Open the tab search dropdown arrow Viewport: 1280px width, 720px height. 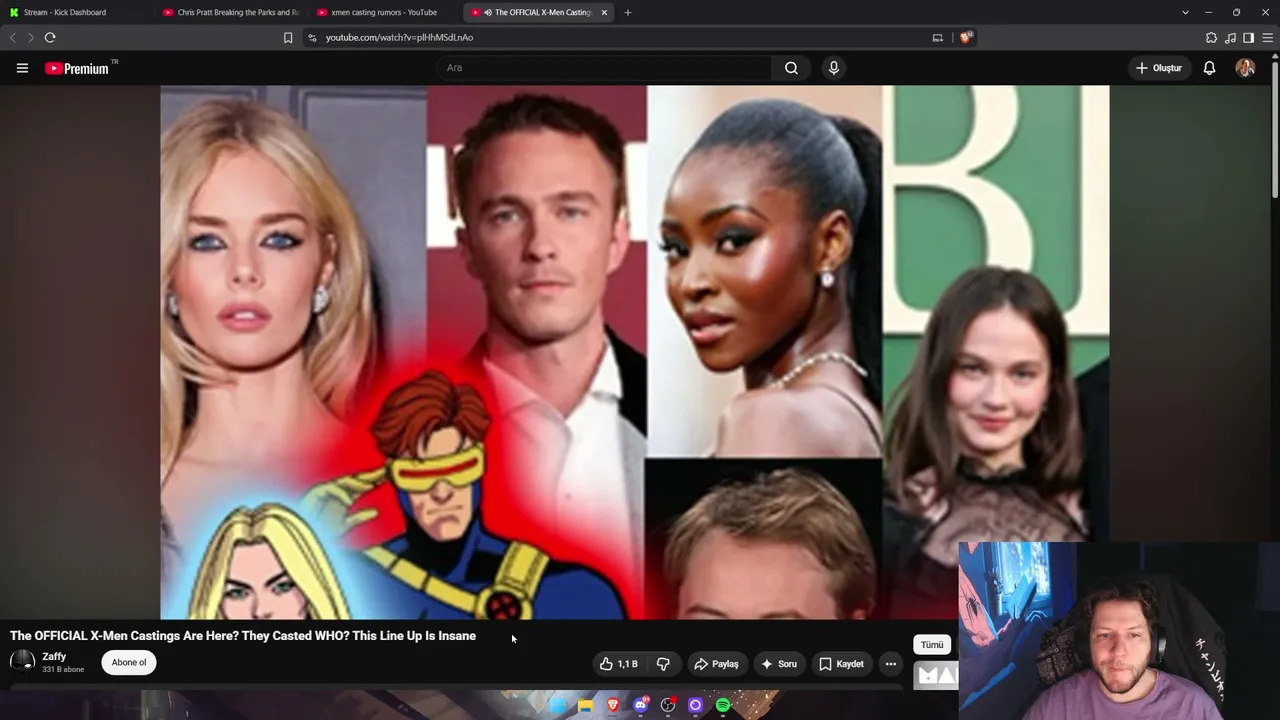click(x=1185, y=12)
